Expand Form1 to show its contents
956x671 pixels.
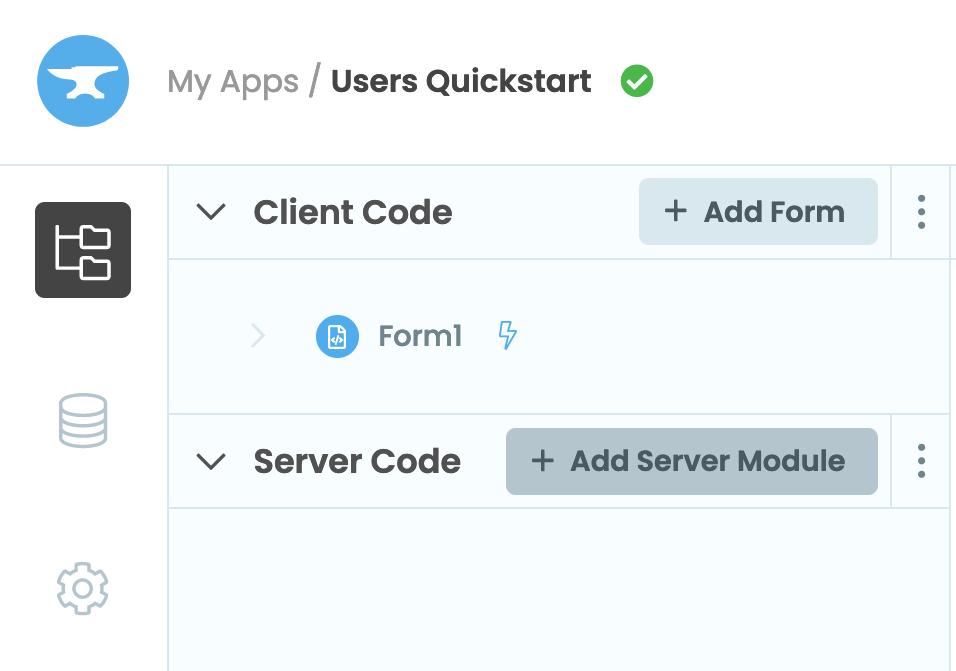pos(258,336)
